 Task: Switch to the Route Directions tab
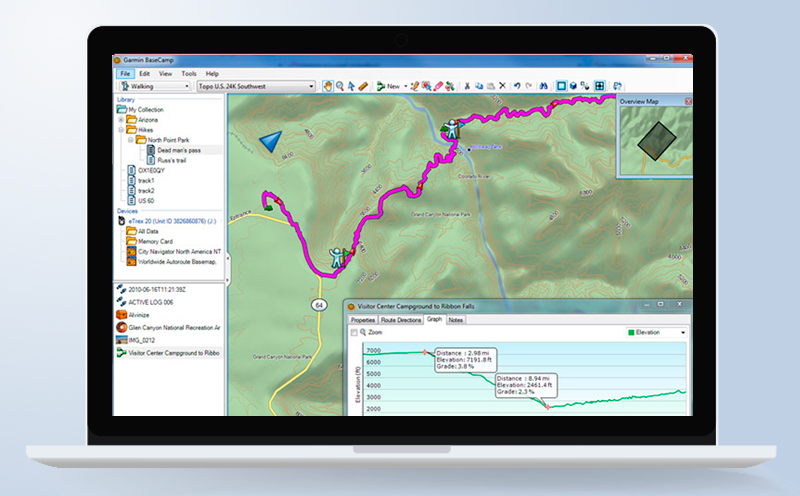point(401,320)
